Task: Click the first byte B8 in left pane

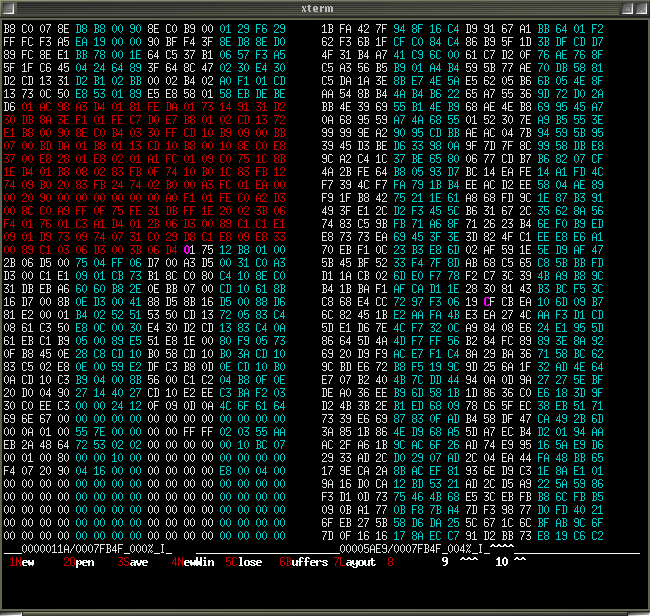Action: pos(10,28)
